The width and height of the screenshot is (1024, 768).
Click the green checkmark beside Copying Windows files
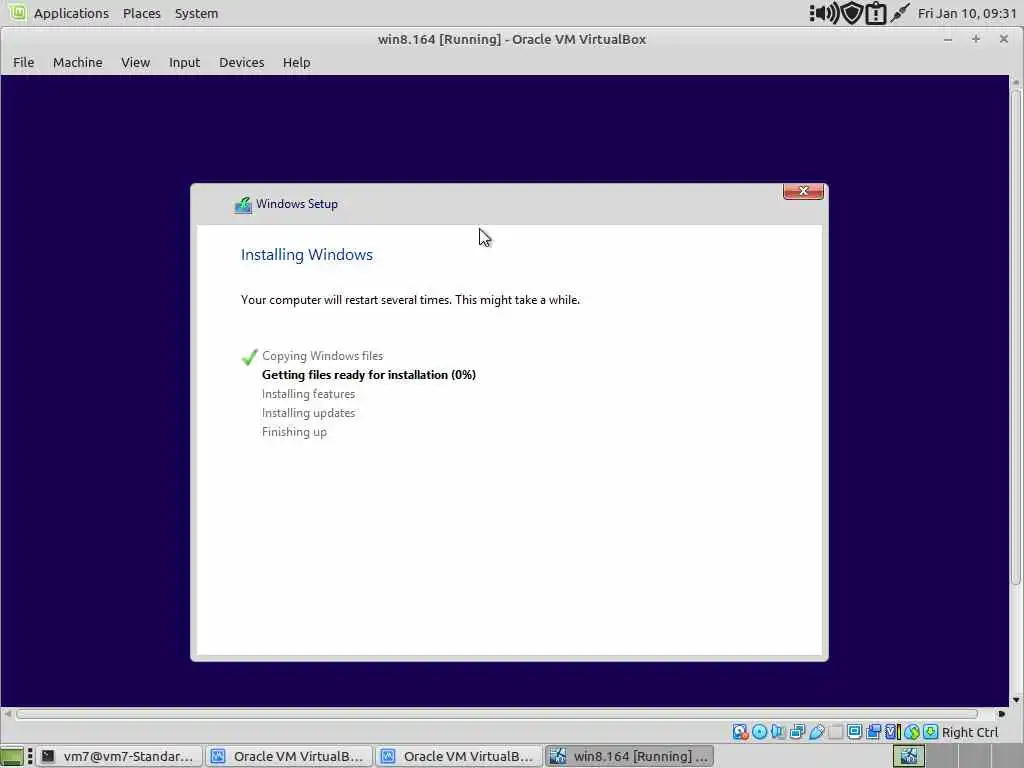coord(249,357)
